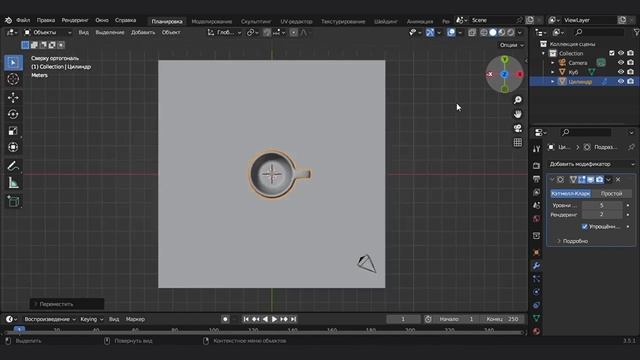Jump to the end frame button
Screen dimensions: 640x360
click(293, 319)
